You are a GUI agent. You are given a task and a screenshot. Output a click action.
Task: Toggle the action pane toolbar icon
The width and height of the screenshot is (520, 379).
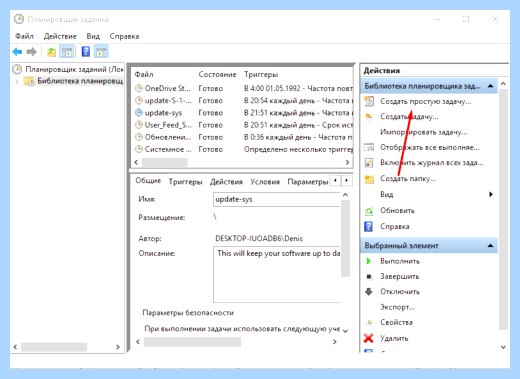click(101, 52)
